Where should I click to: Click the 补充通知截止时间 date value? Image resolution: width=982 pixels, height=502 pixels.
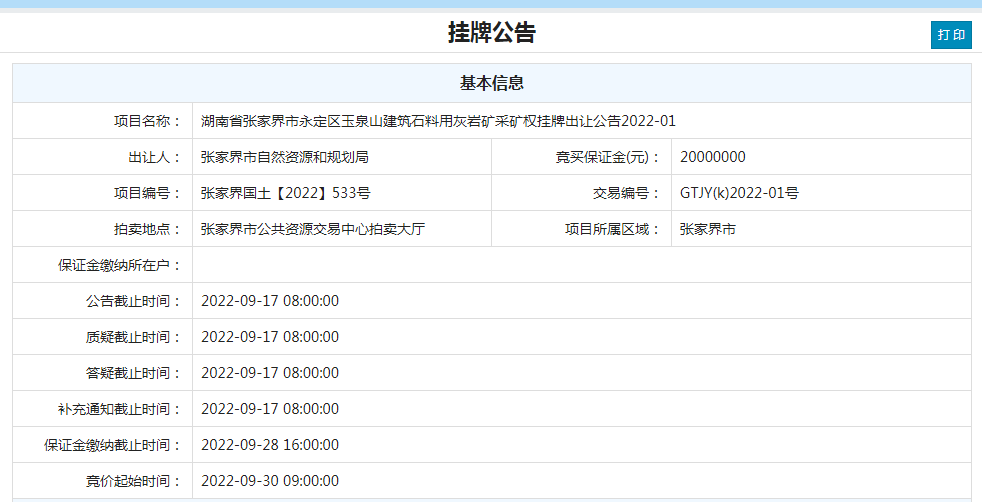tap(270, 409)
